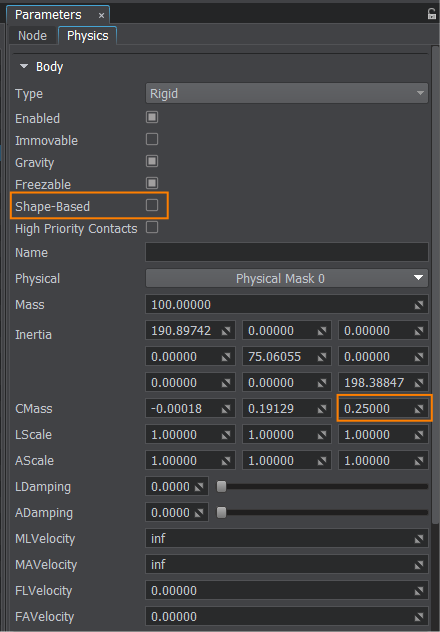Close the Parameters panel tab
The image size is (440, 632).
(x=102, y=16)
